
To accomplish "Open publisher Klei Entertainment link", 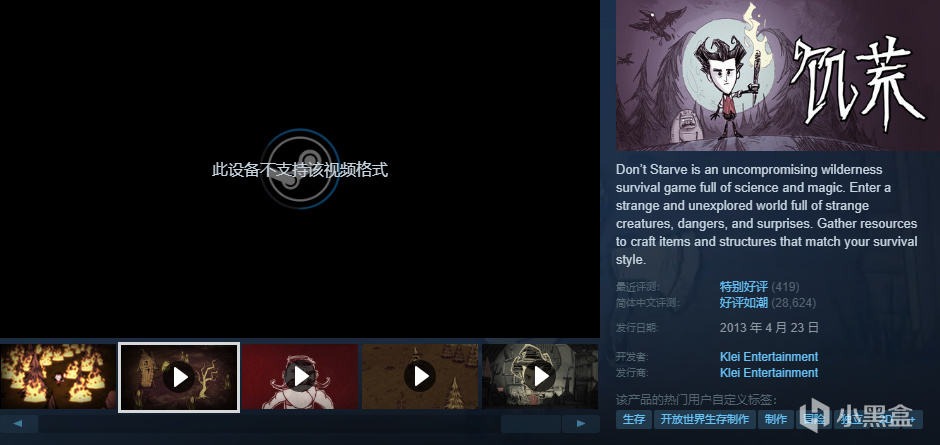I will click(x=769, y=373).
